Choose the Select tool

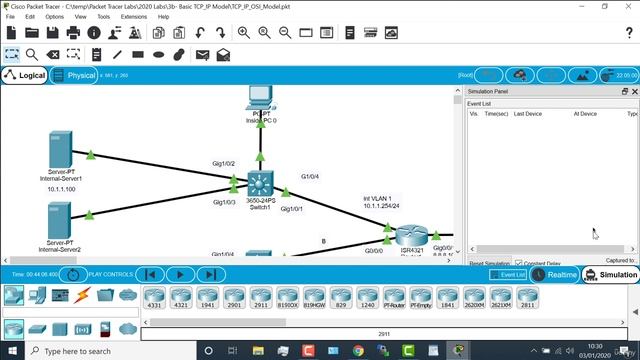click(11, 54)
